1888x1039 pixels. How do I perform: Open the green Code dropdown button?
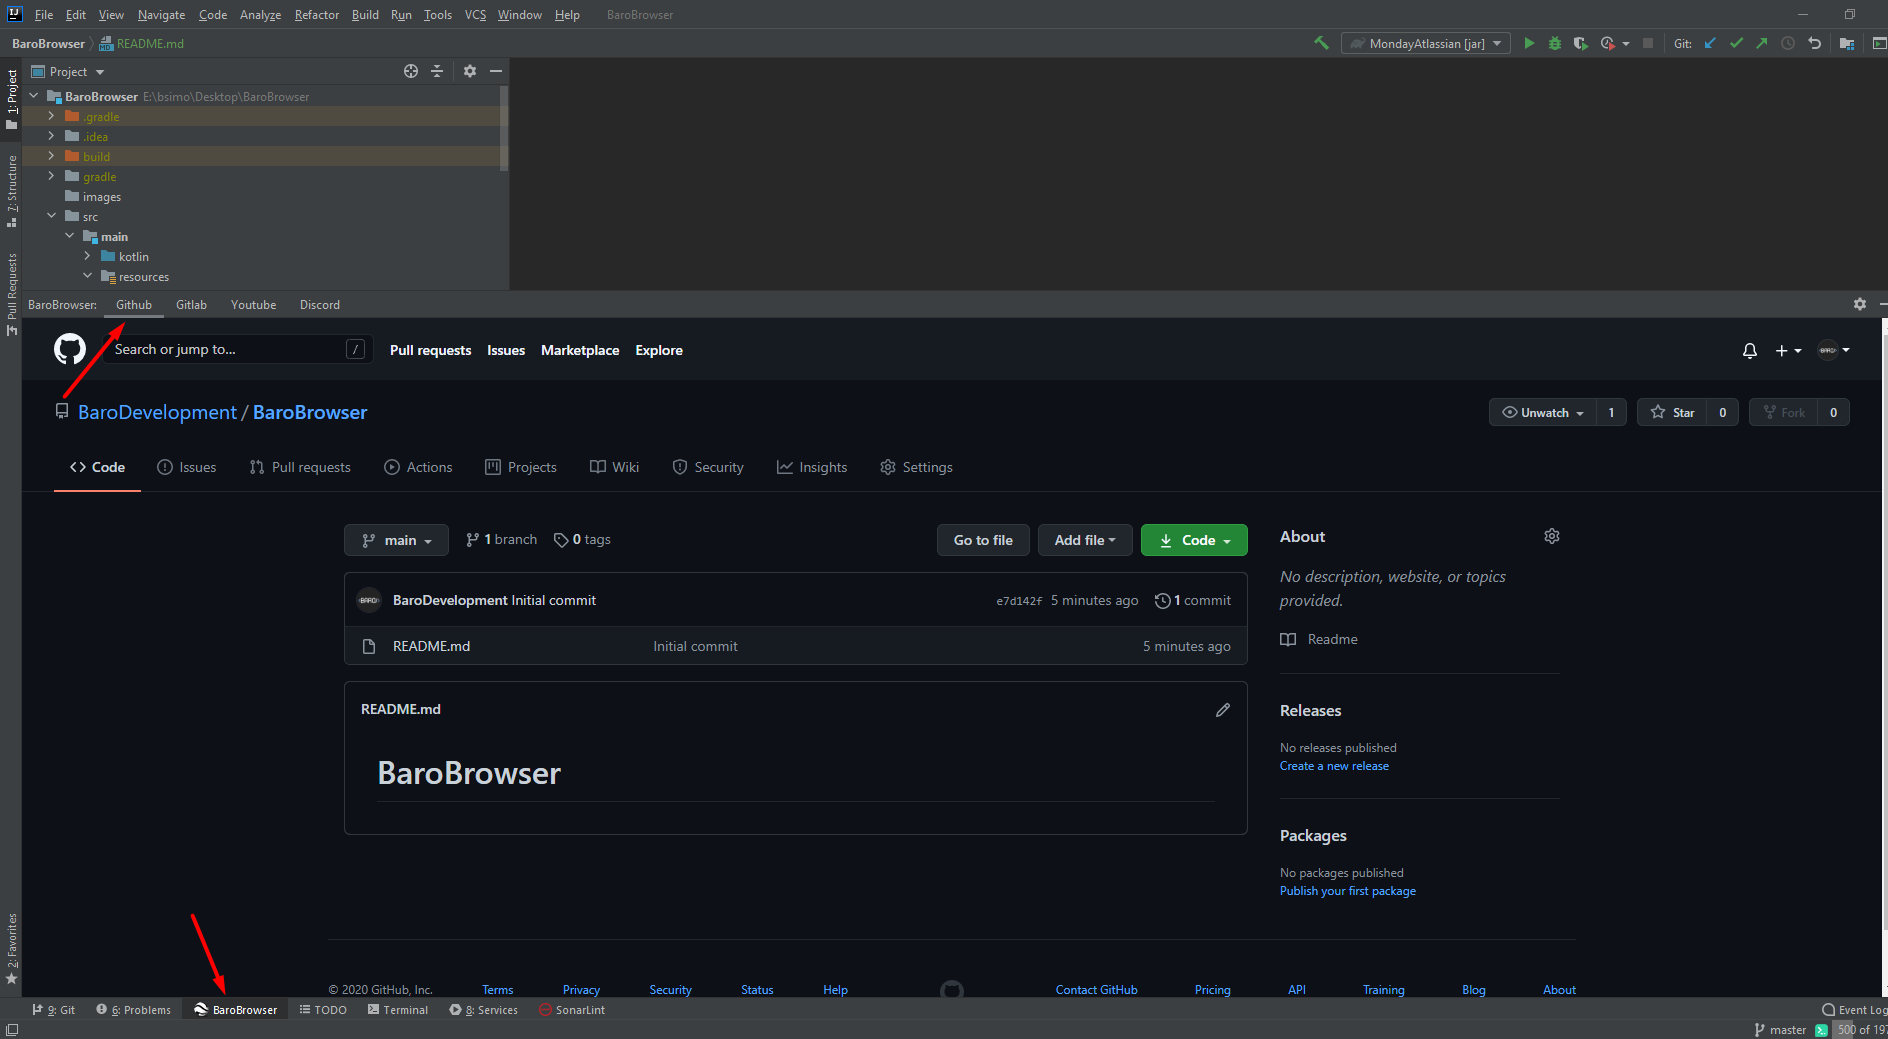click(x=1194, y=540)
